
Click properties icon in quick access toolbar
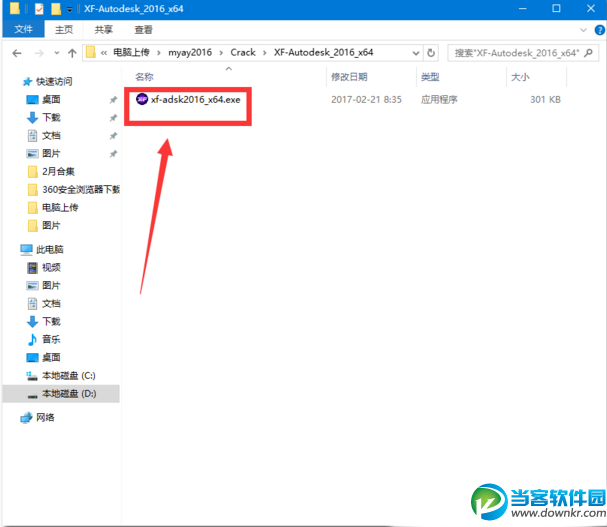tap(39, 9)
